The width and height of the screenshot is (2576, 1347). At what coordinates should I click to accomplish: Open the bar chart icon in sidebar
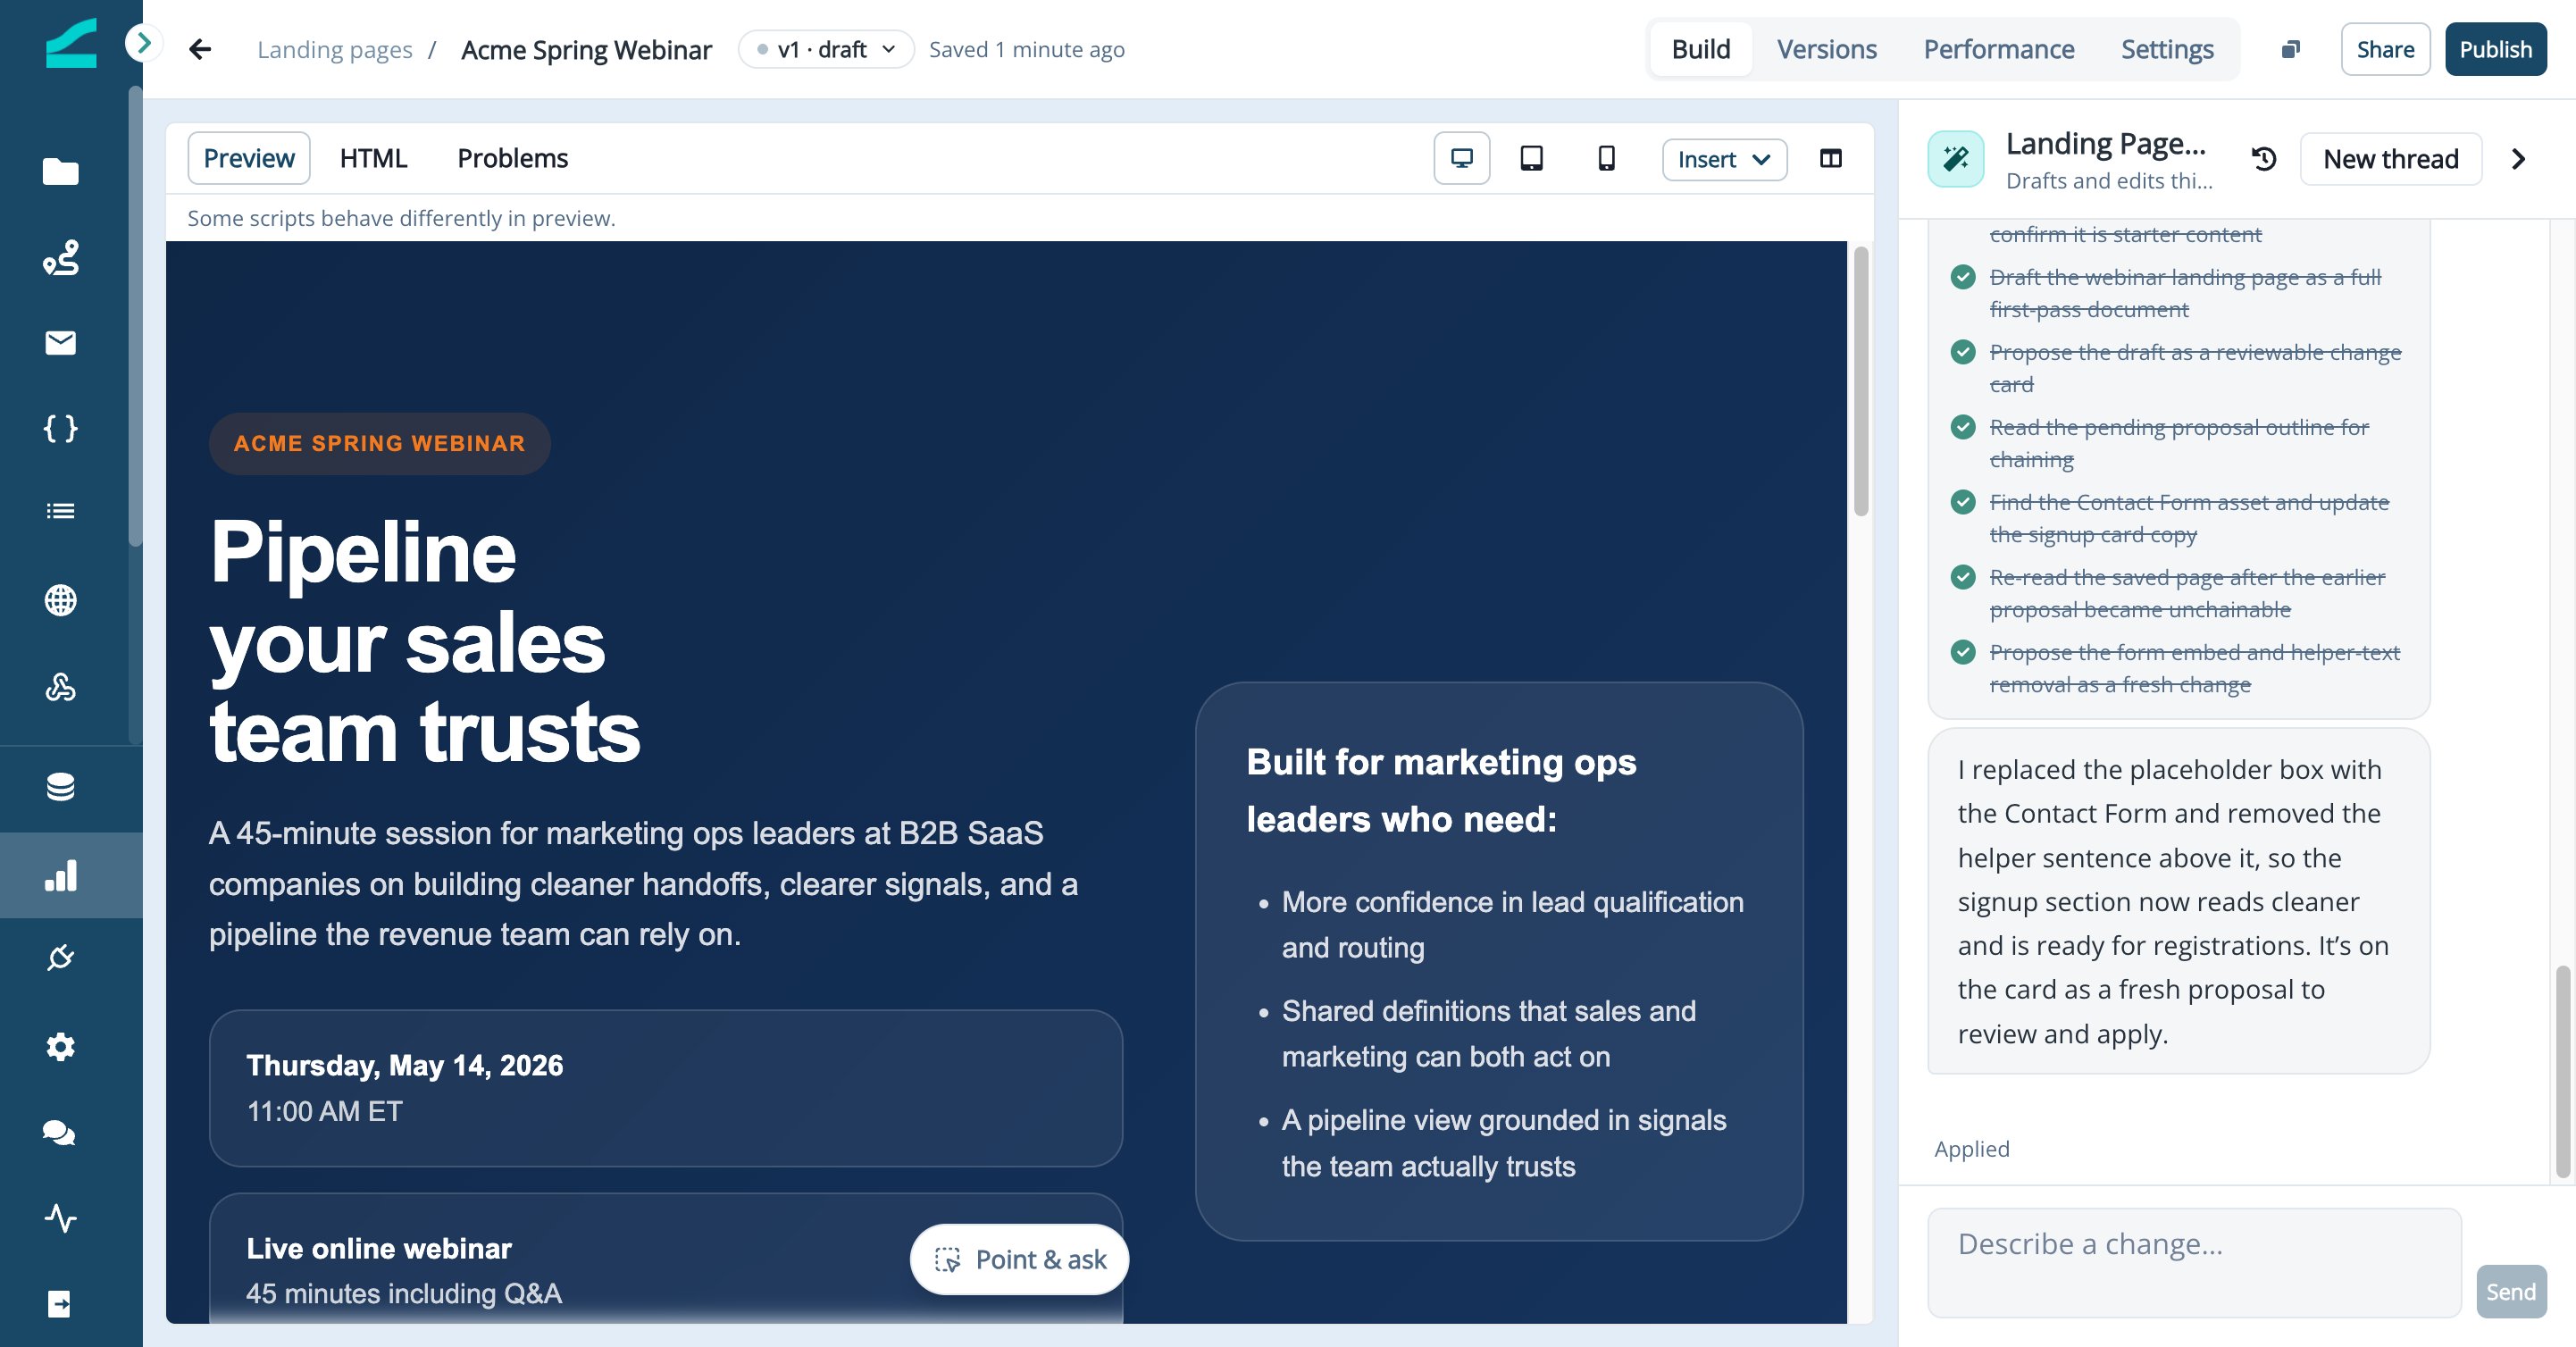tap(61, 875)
